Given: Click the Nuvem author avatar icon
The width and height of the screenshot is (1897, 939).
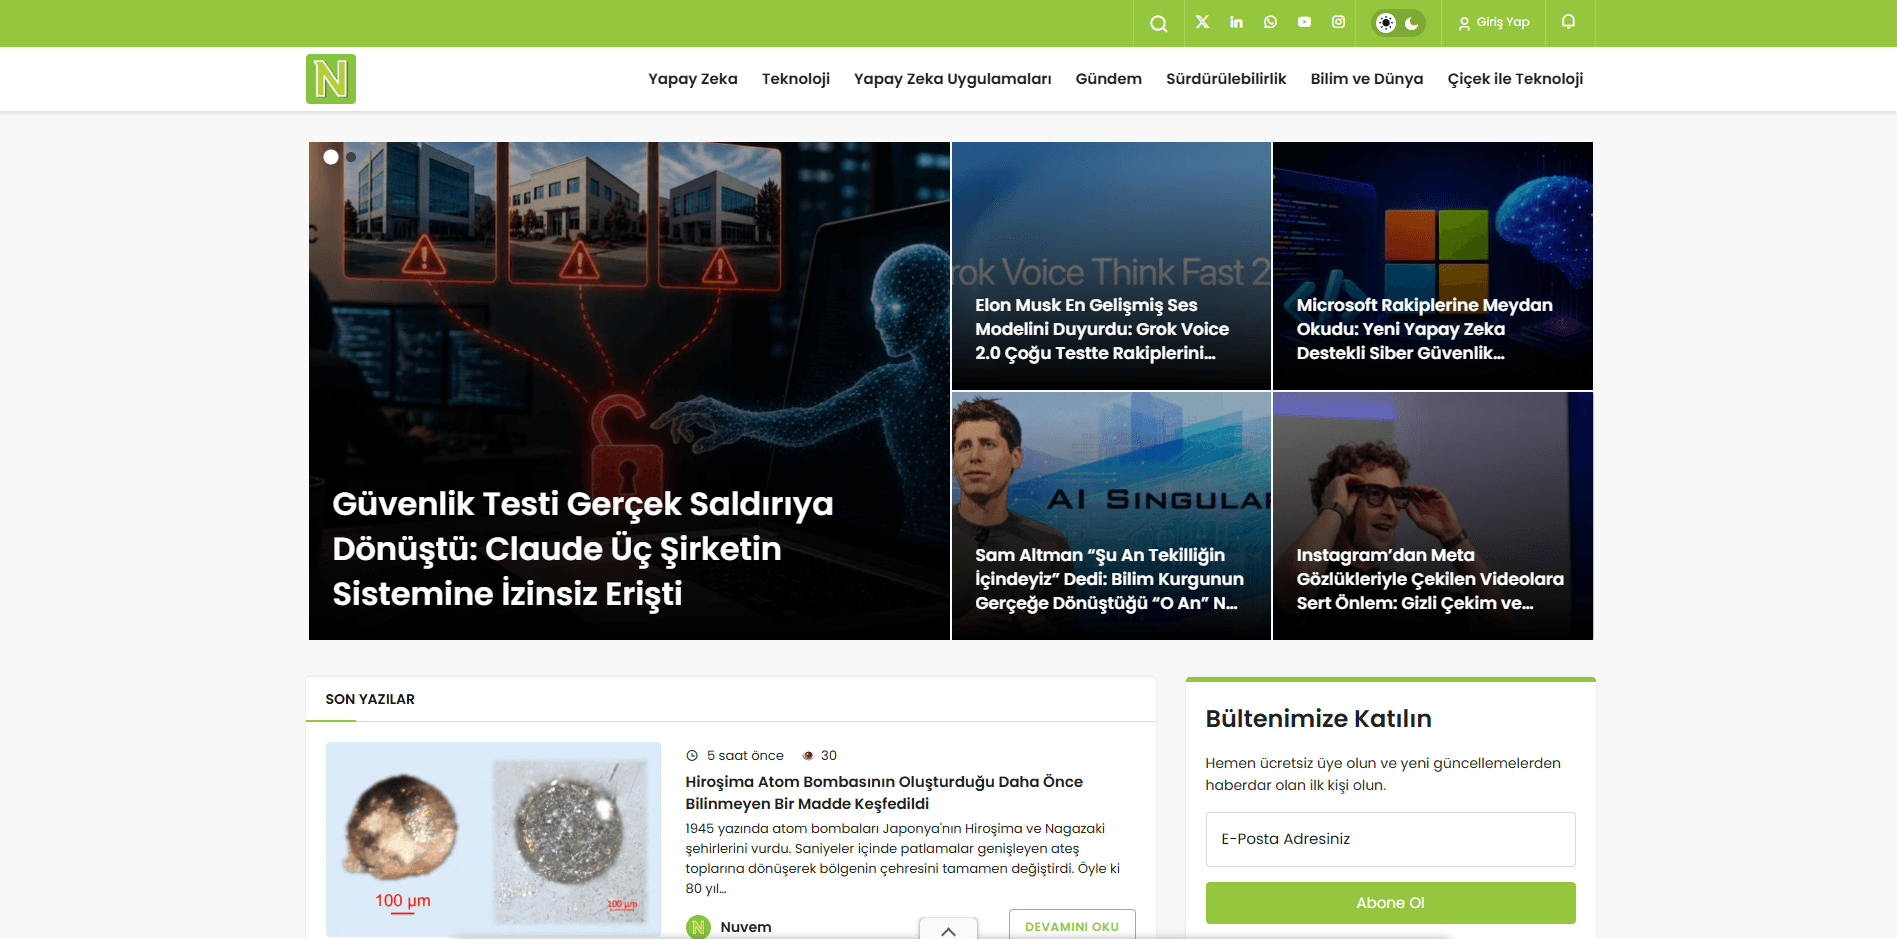Looking at the screenshot, I should [698, 927].
